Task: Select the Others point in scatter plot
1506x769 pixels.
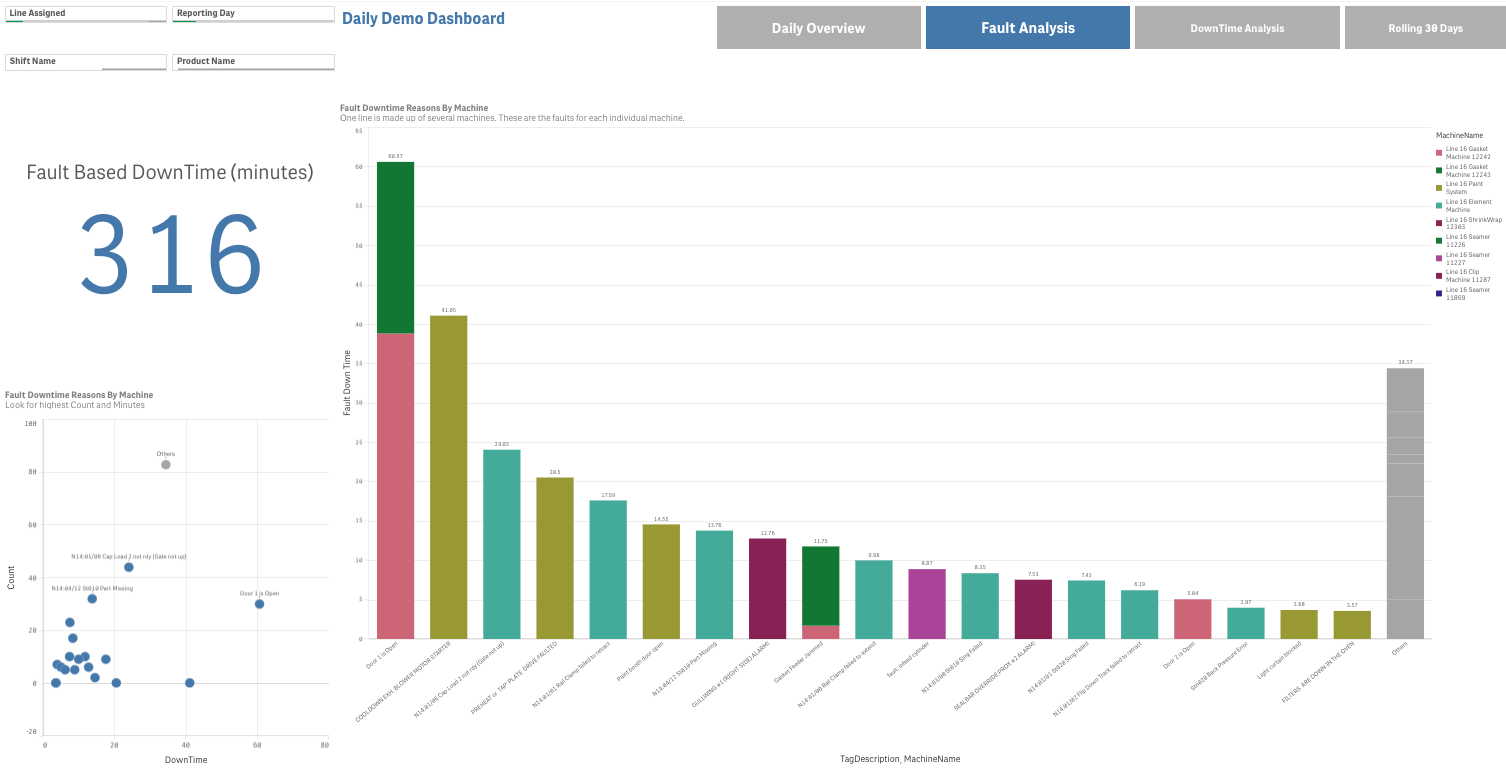Action: pyautogui.click(x=166, y=465)
